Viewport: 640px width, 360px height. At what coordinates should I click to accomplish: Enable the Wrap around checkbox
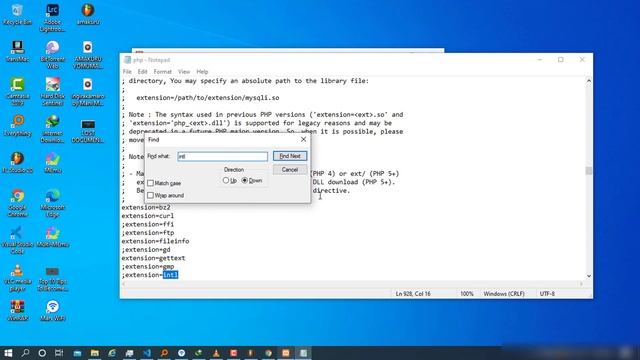point(150,195)
